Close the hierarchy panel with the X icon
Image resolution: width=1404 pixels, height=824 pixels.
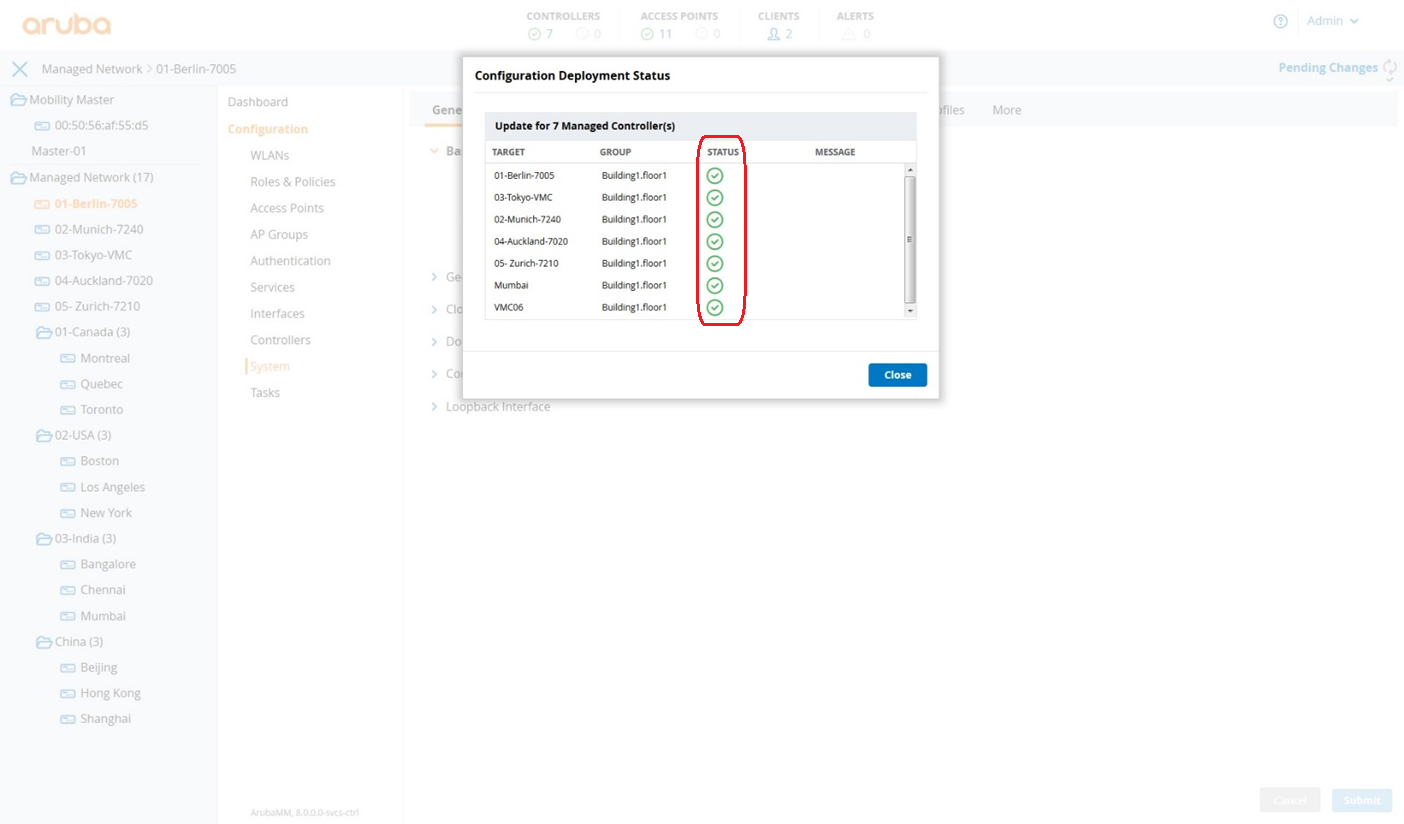point(19,69)
